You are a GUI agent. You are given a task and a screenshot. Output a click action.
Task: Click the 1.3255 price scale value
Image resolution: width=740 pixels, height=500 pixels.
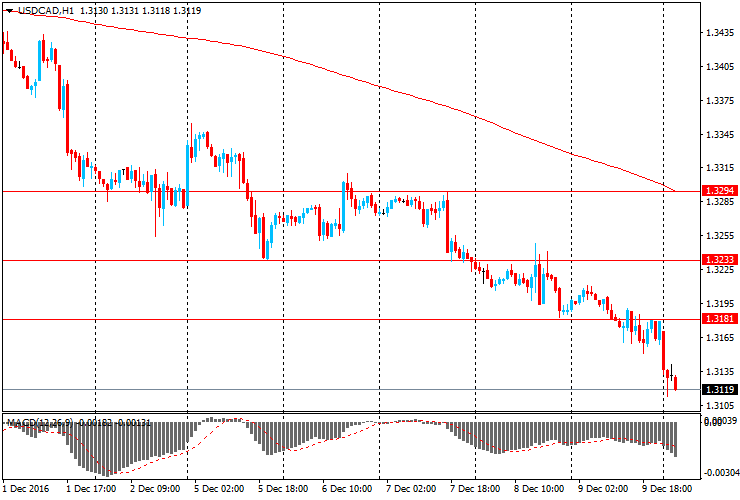[720, 236]
